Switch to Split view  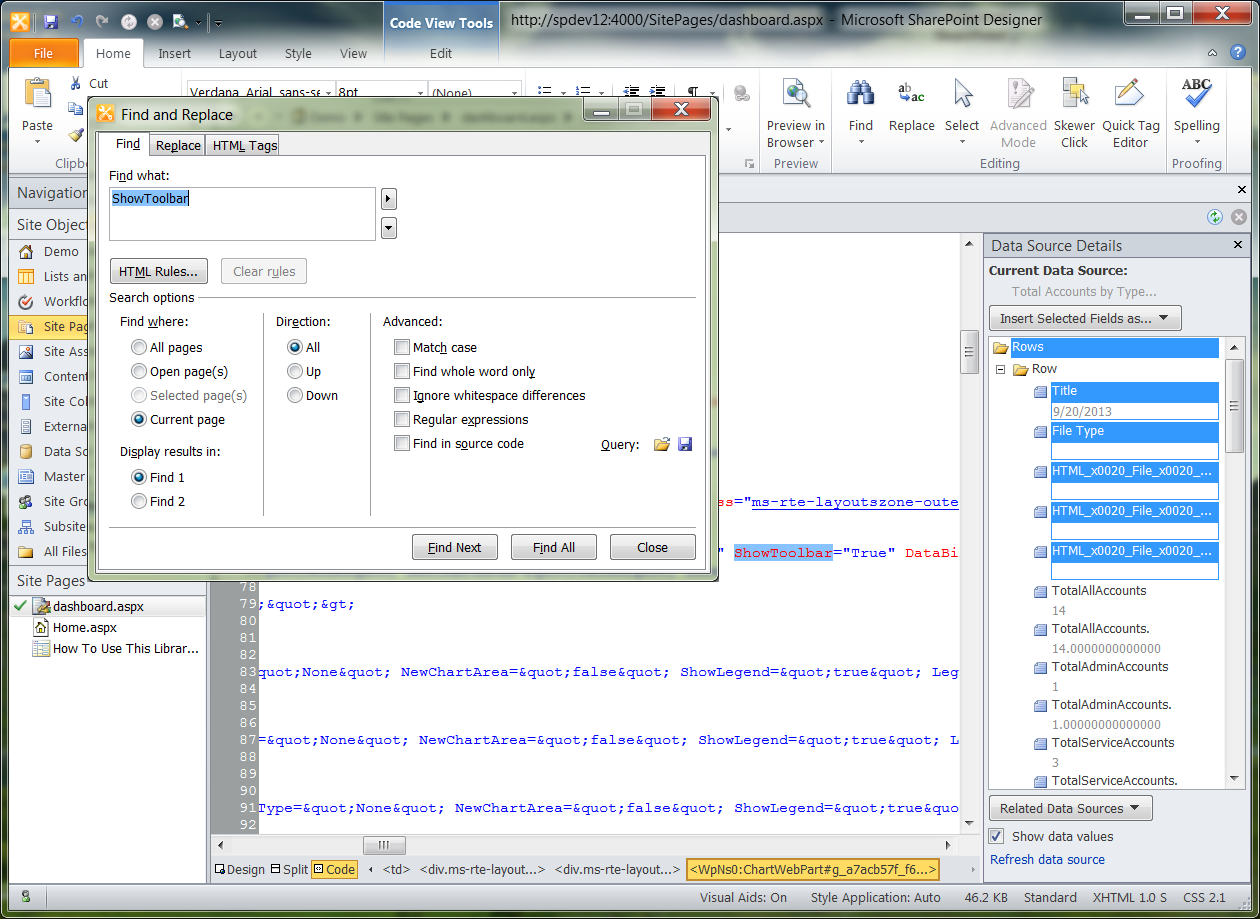[290, 870]
